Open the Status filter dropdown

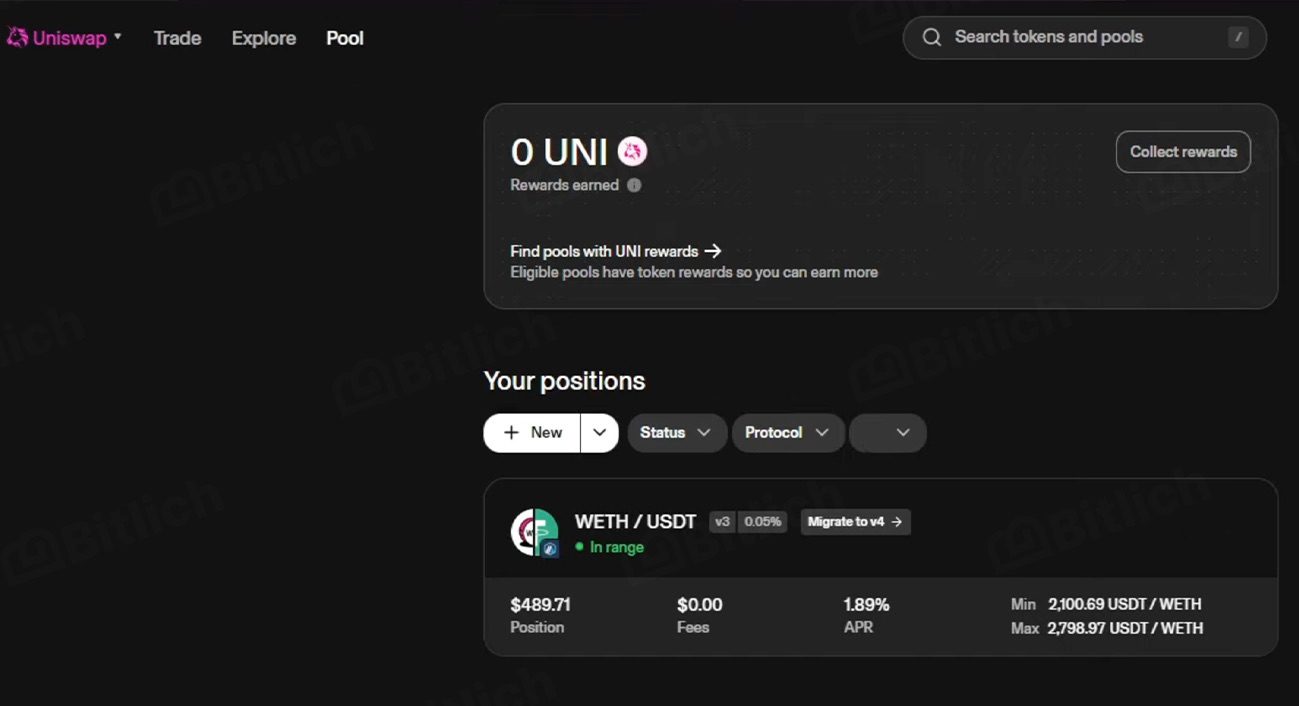click(x=676, y=432)
